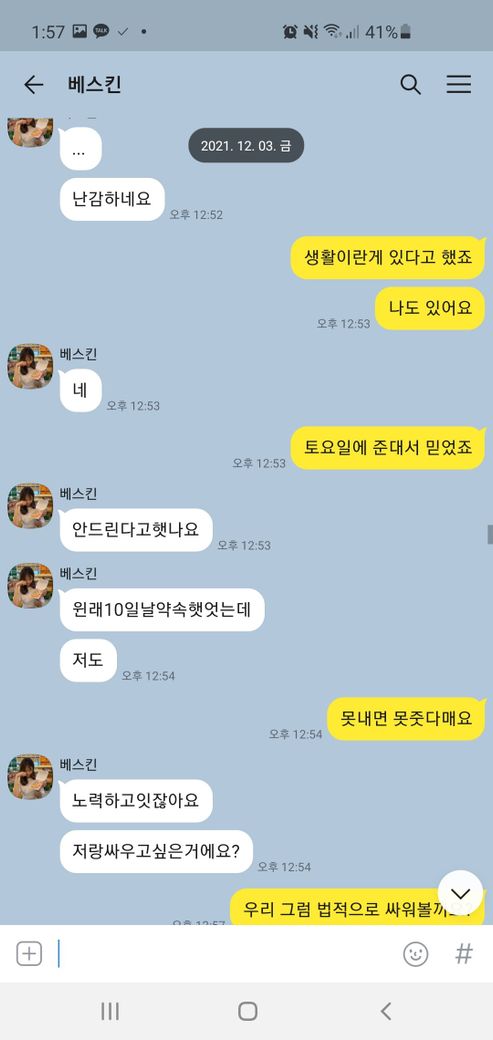This screenshot has width=493, height=1040.
Task: Select the yellow 토요일에 준대서 믿었죠 bubble
Action: click(x=388, y=448)
